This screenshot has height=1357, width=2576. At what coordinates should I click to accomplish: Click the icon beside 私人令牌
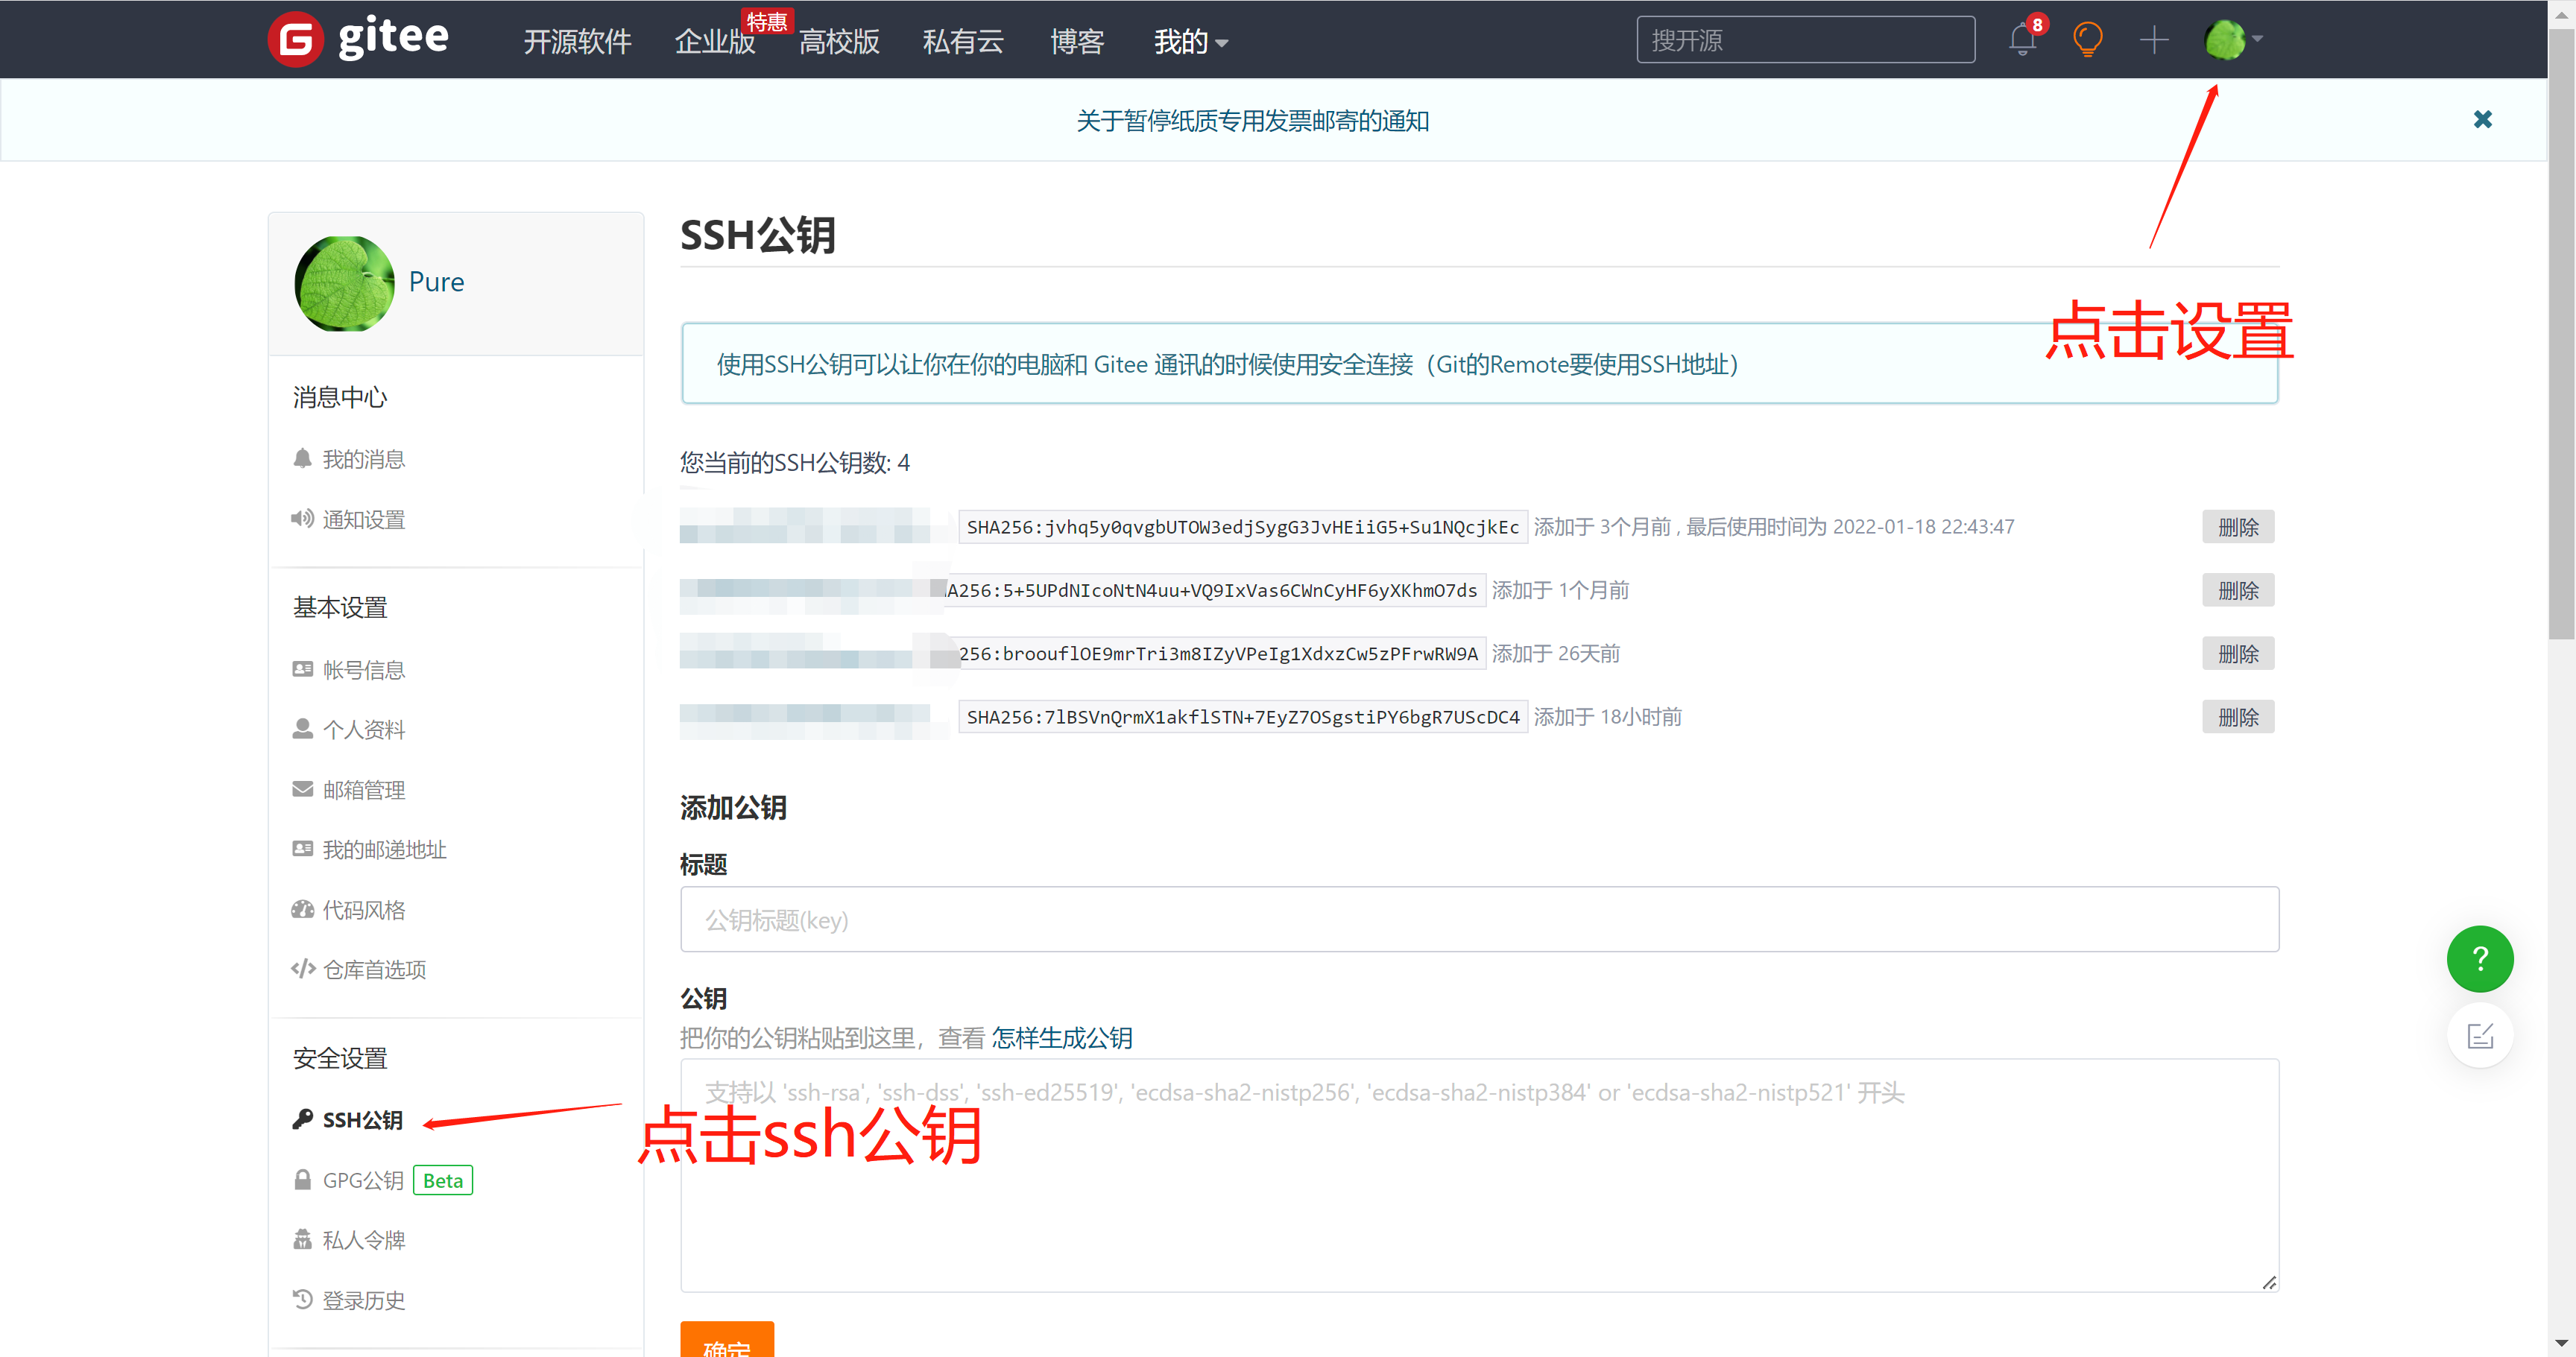pyautogui.click(x=302, y=1239)
